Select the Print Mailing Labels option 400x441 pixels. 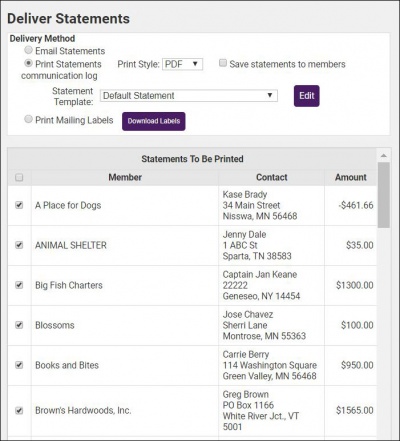tap(29, 119)
